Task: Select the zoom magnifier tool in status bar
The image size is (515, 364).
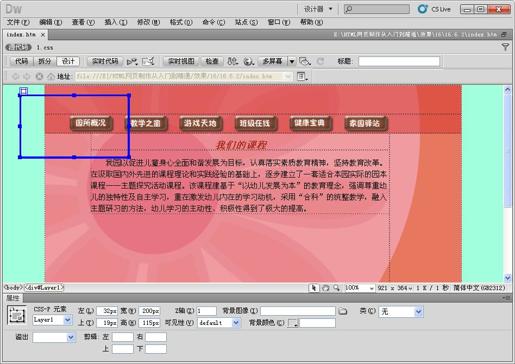Action: (x=336, y=288)
